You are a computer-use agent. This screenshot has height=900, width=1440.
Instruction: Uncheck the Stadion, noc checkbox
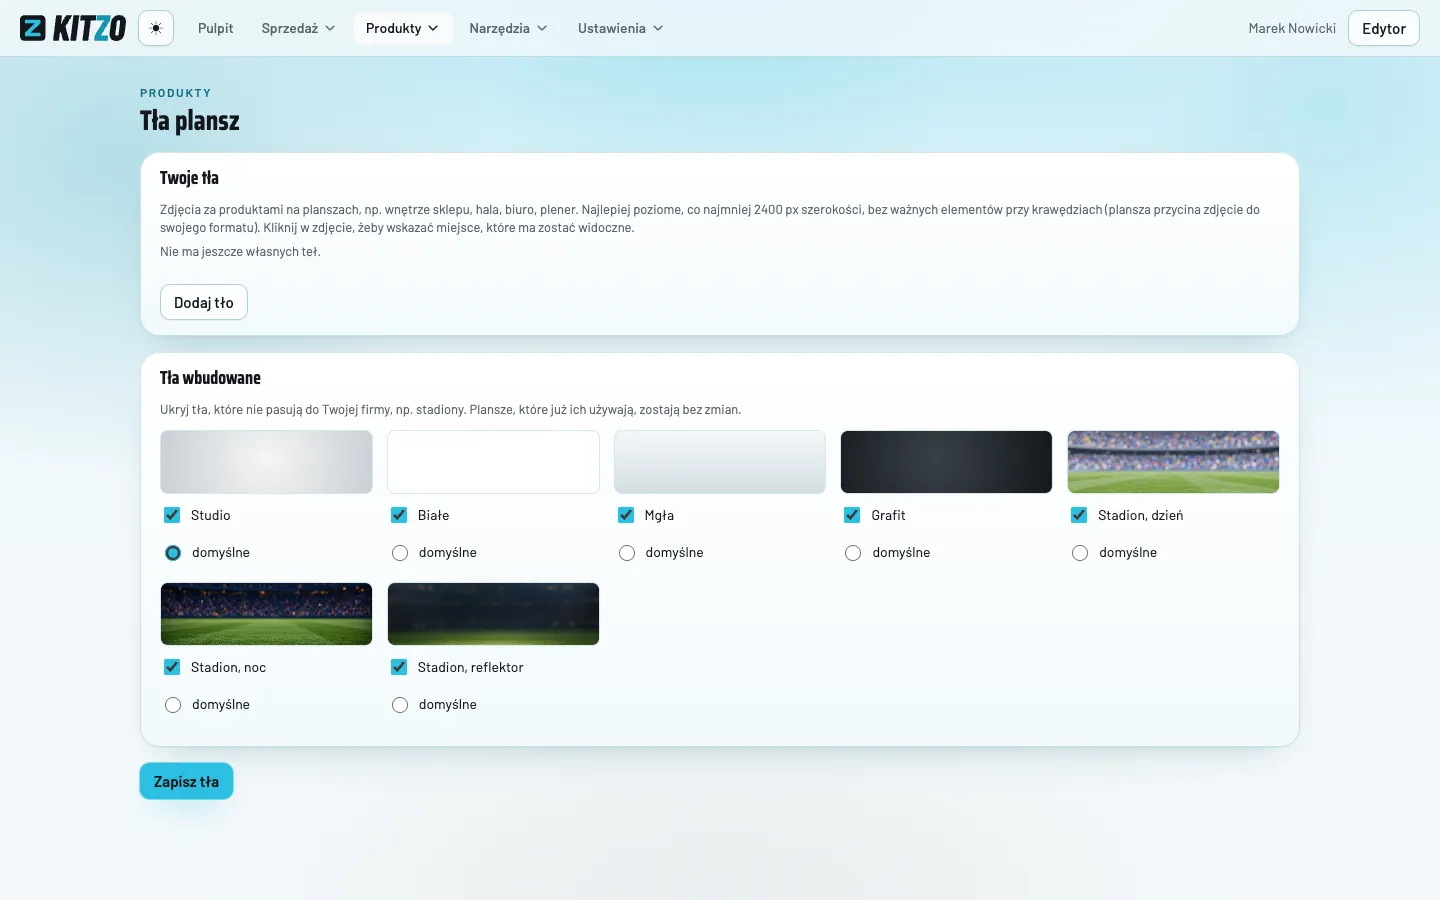tap(172, 667)
